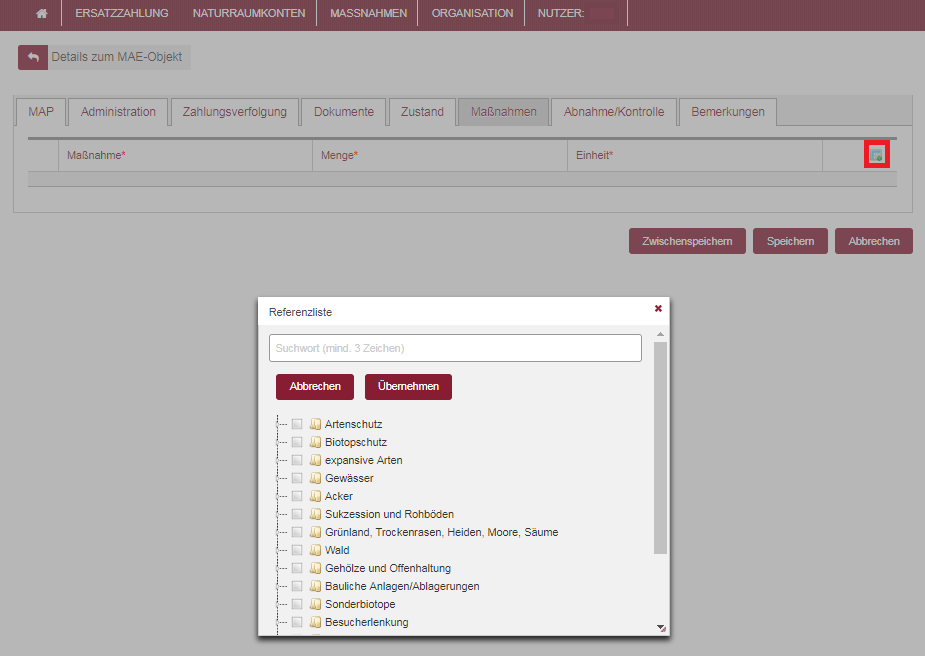This screenshot has height=656, width=925.
Task: Click the home icon in navigation bar
Action: coord(41,14)
